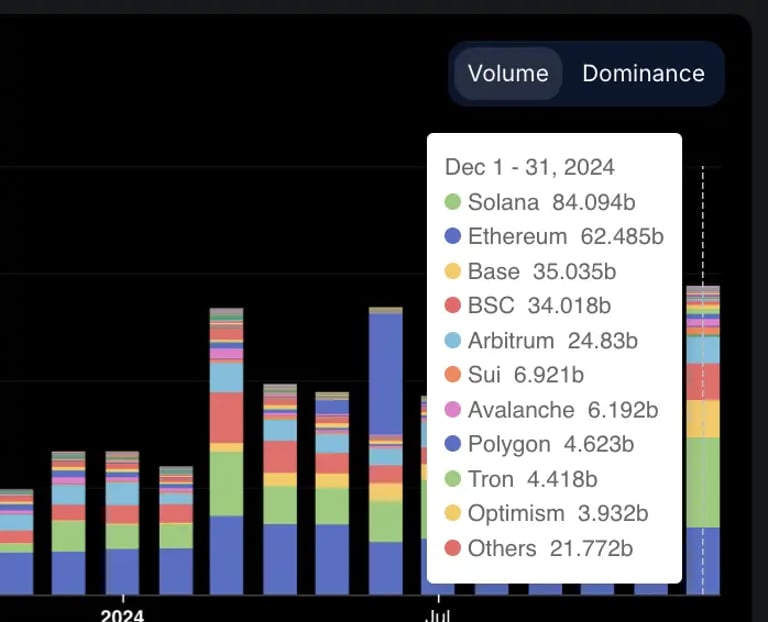The height and width of the screenshot is (622, 768).
Task: Click the 'BSC 34.018b' tooltip entry
Action: [528, 305]
